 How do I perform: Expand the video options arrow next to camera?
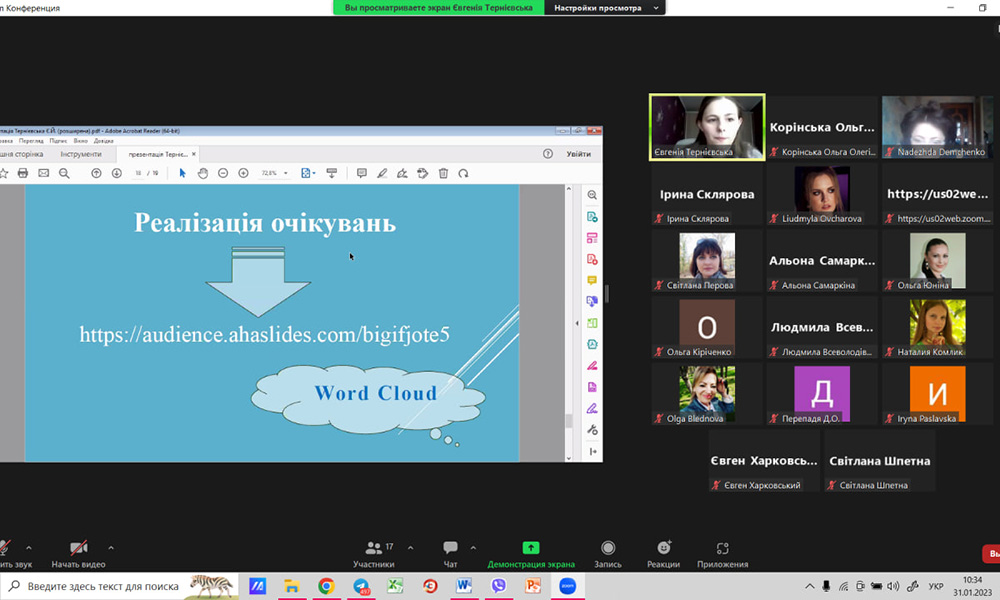tap(110, 548)
